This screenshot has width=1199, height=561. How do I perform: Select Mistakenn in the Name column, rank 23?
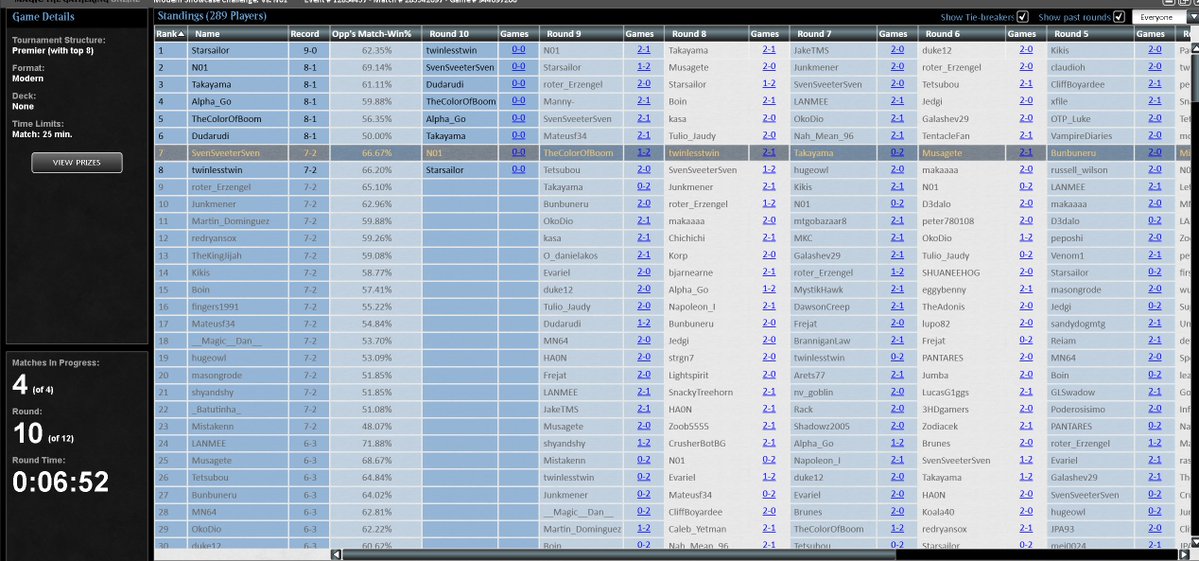[213, 426]
